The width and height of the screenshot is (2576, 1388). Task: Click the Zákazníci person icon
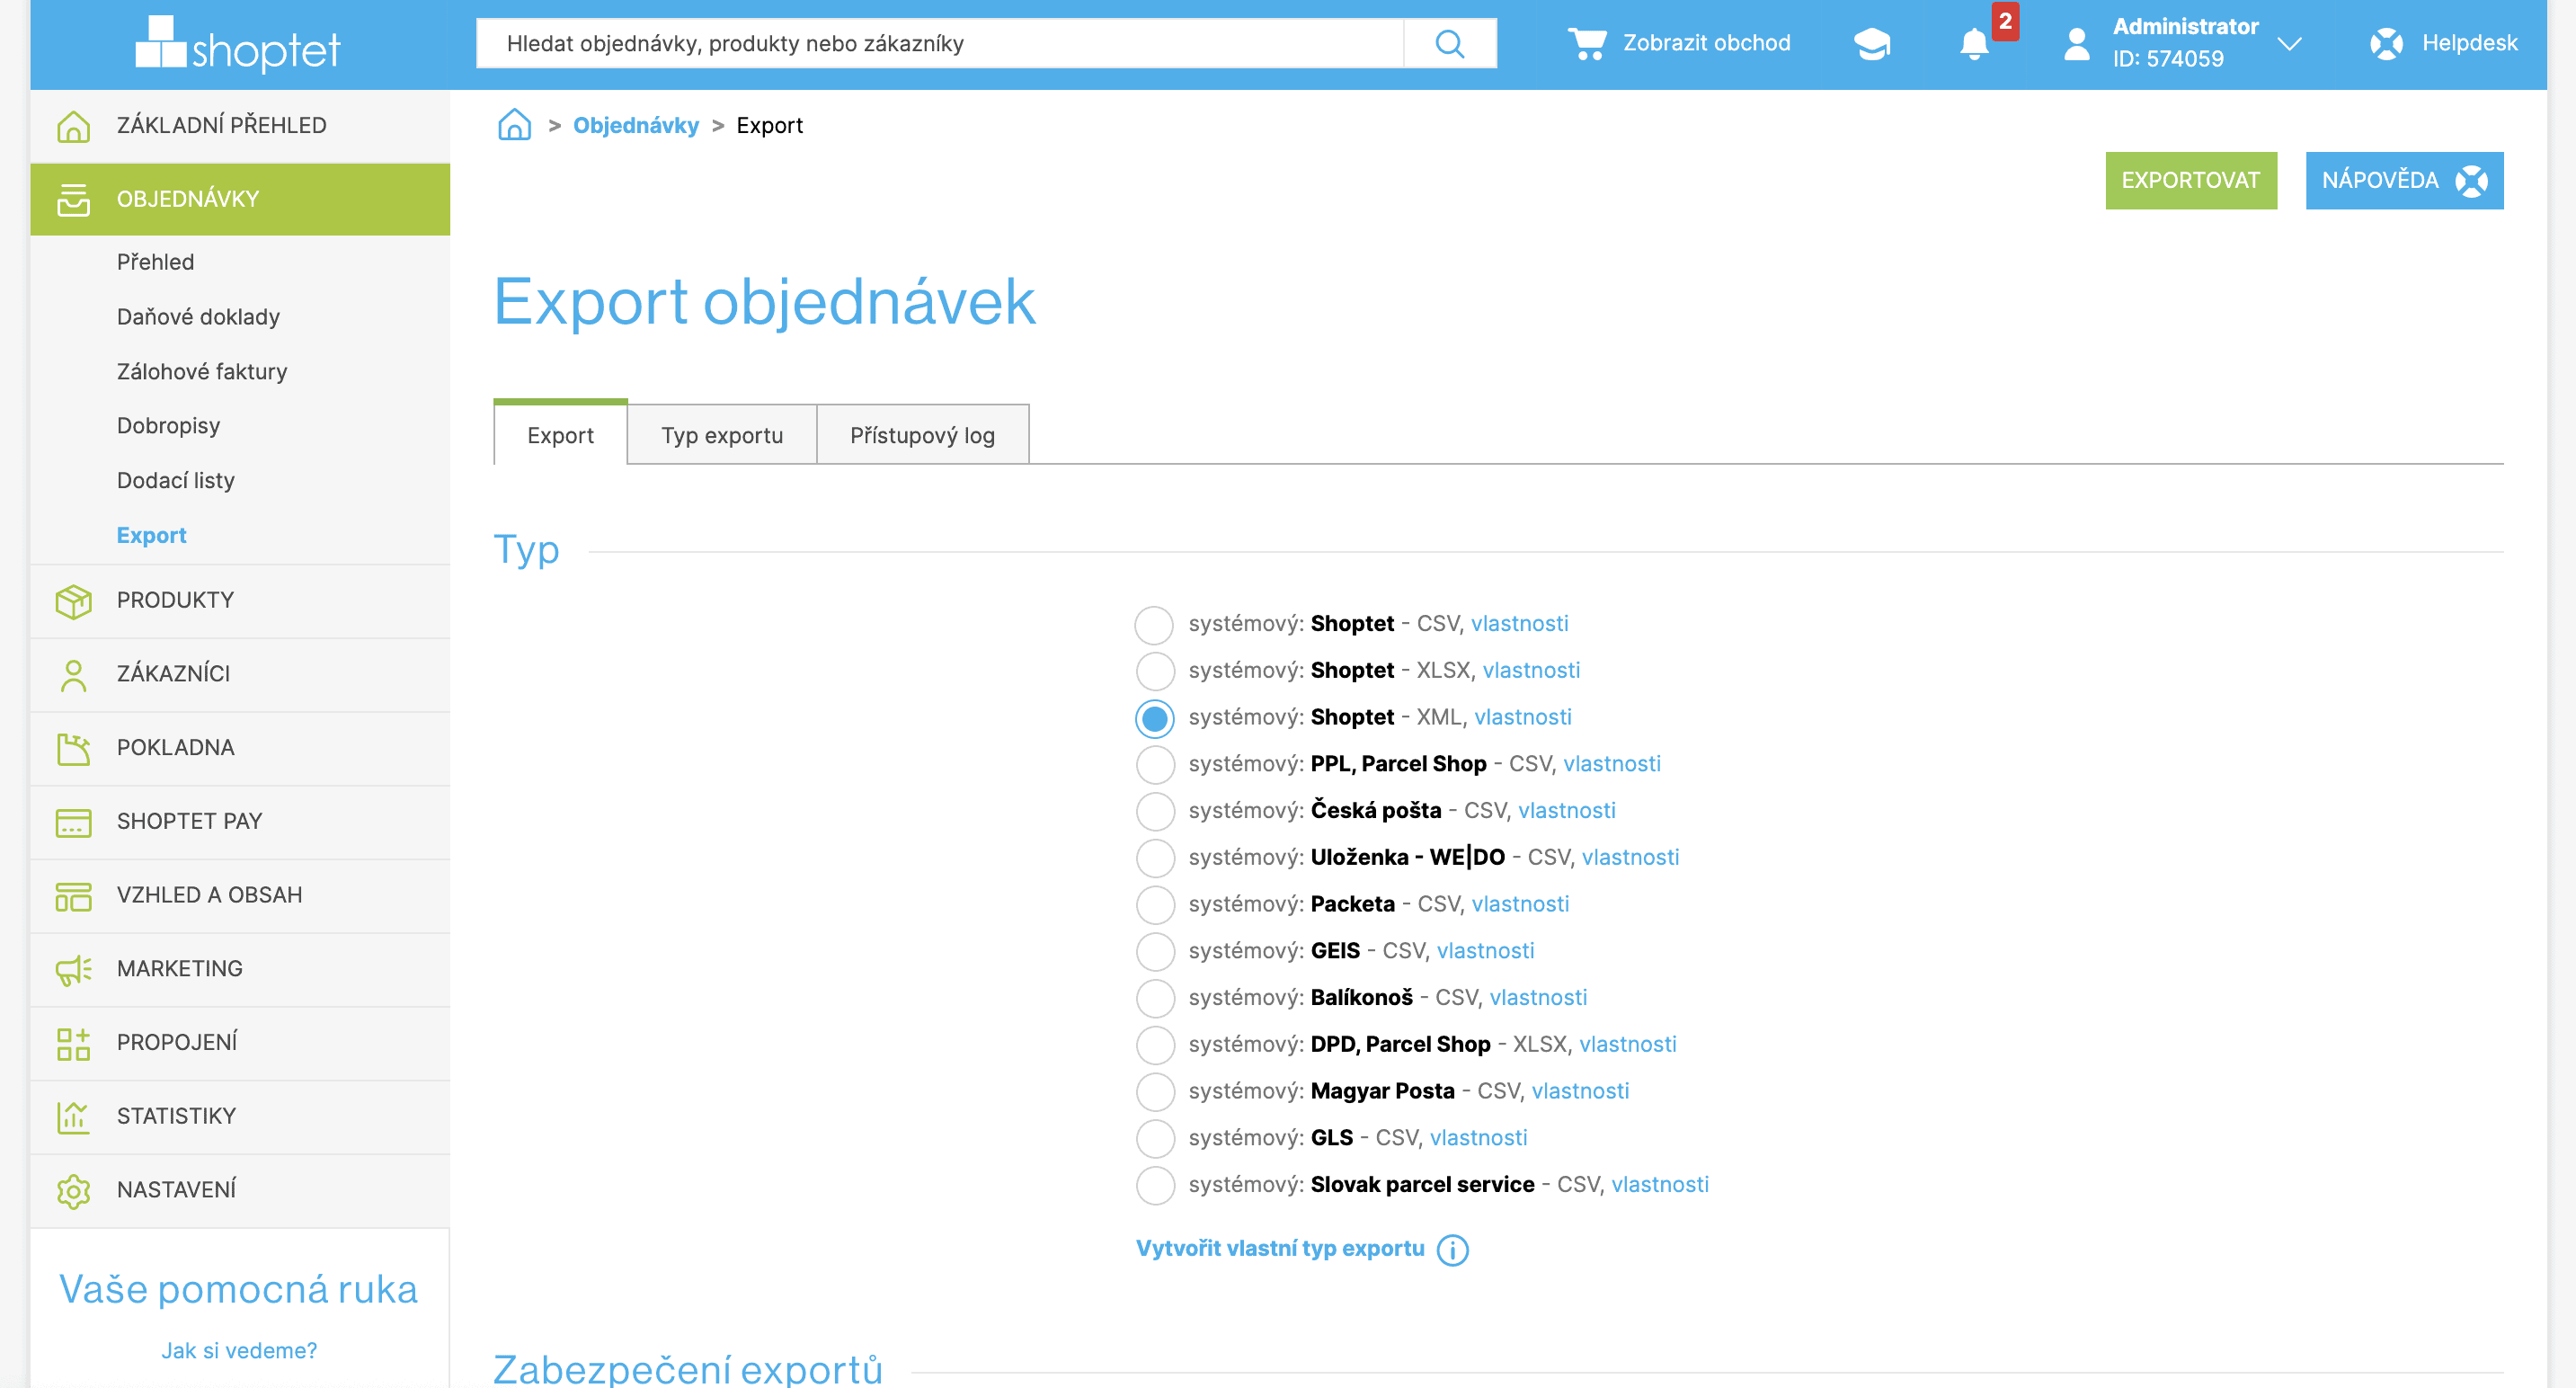(73, 675)
